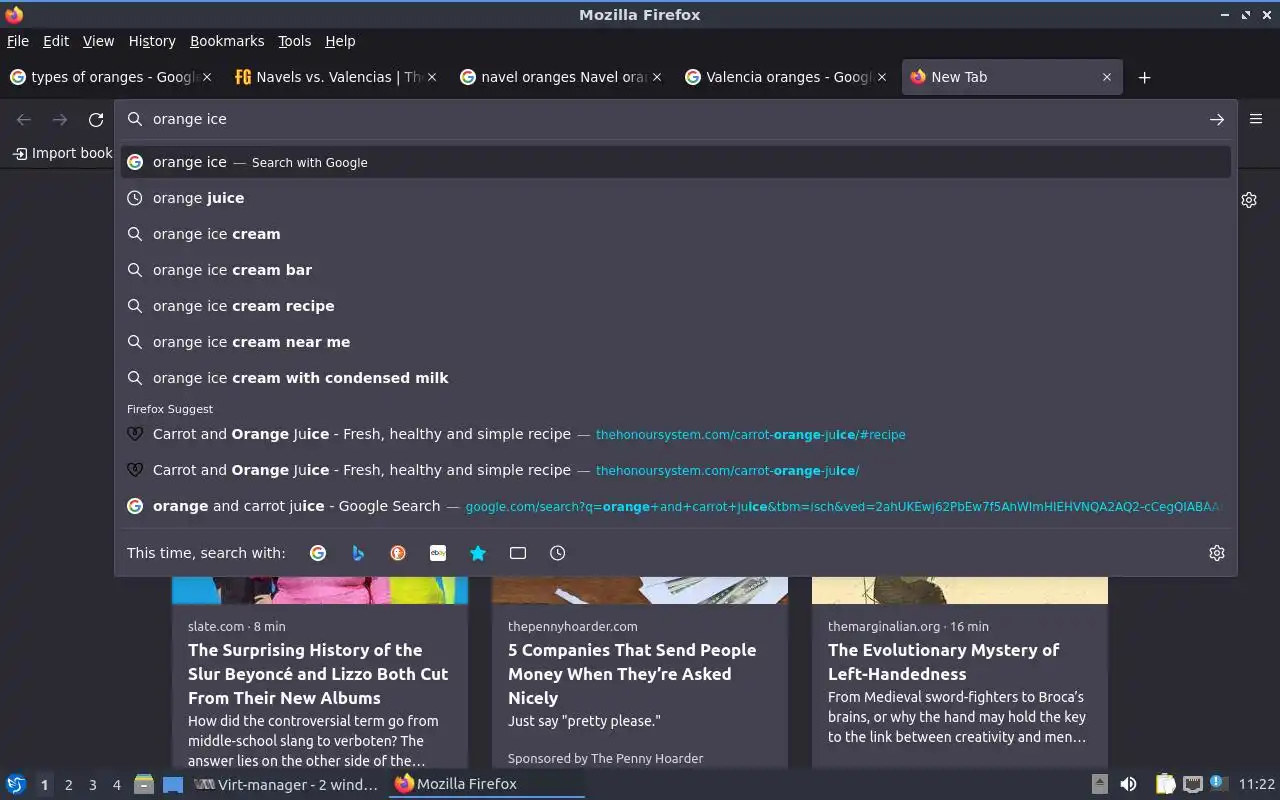
Task: Open the new tab personalize gear icon
Action: pos(1249,200)
